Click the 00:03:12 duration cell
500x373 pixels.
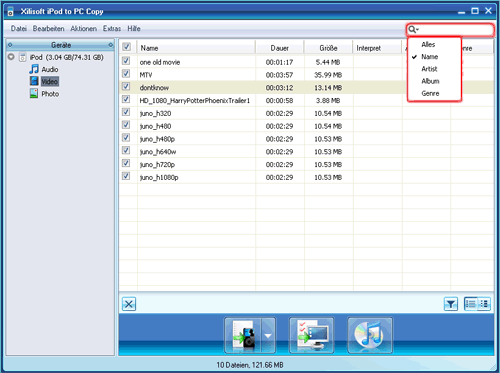pos(279,88)
